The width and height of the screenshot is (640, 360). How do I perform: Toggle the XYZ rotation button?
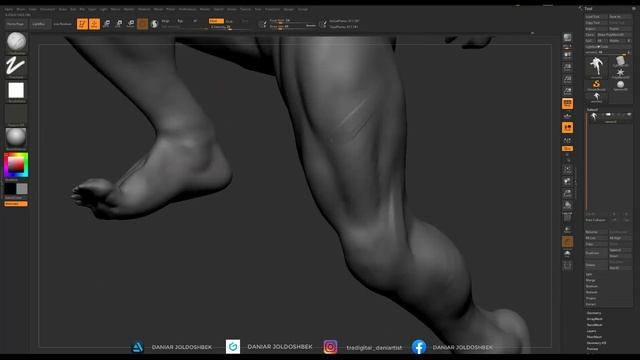pos(567,149)
